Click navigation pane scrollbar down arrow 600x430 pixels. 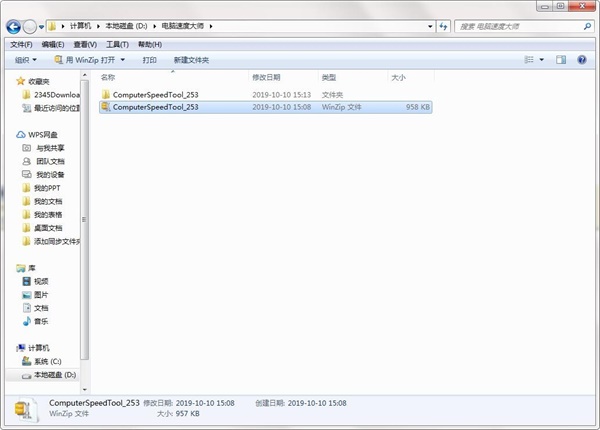pos(85,389)
